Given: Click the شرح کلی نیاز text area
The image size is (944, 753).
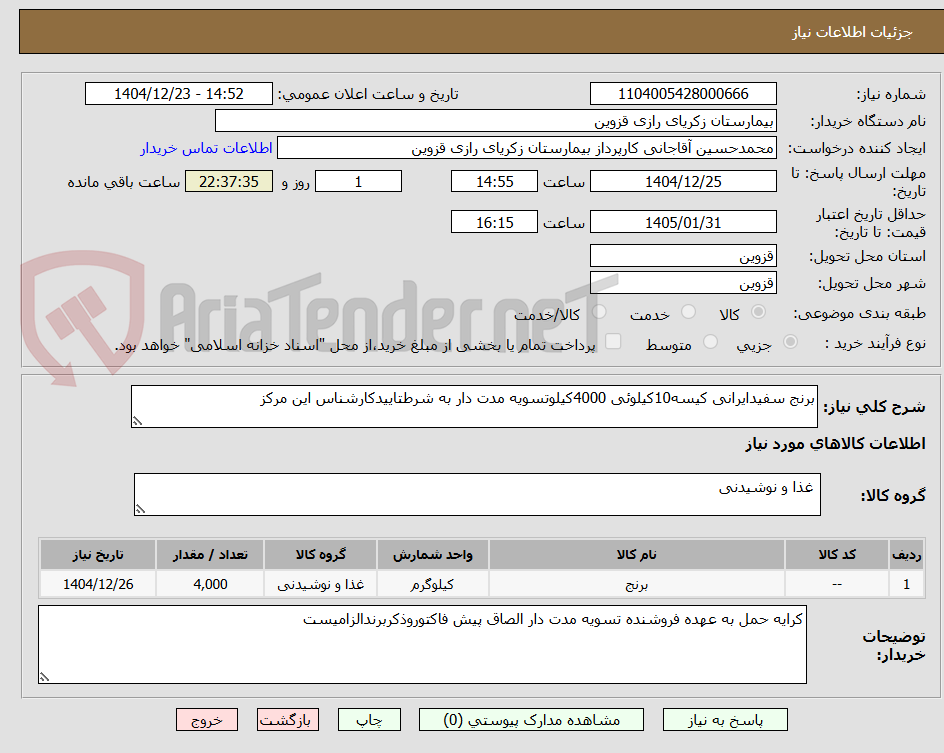Looking at the screenshot, I should 474,406.
